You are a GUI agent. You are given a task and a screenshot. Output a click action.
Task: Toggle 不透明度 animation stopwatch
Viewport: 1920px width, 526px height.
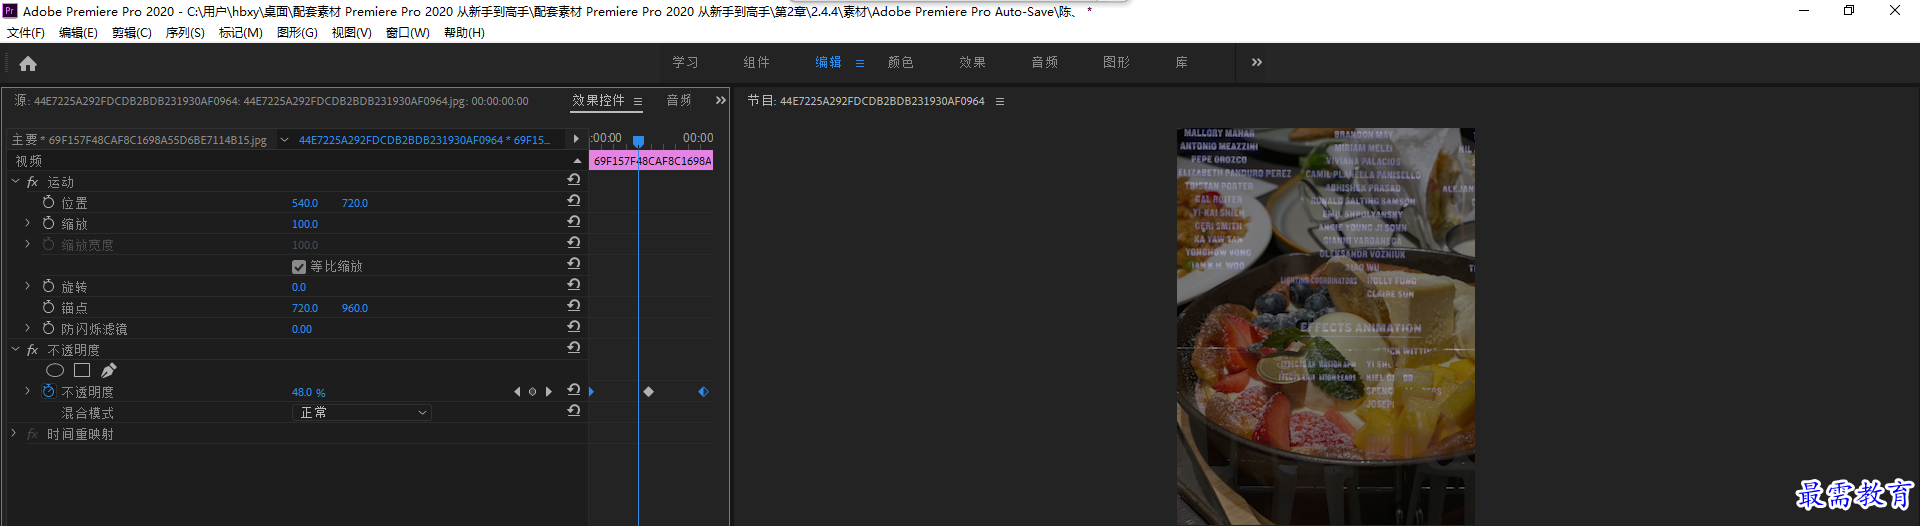click(49, 391)
